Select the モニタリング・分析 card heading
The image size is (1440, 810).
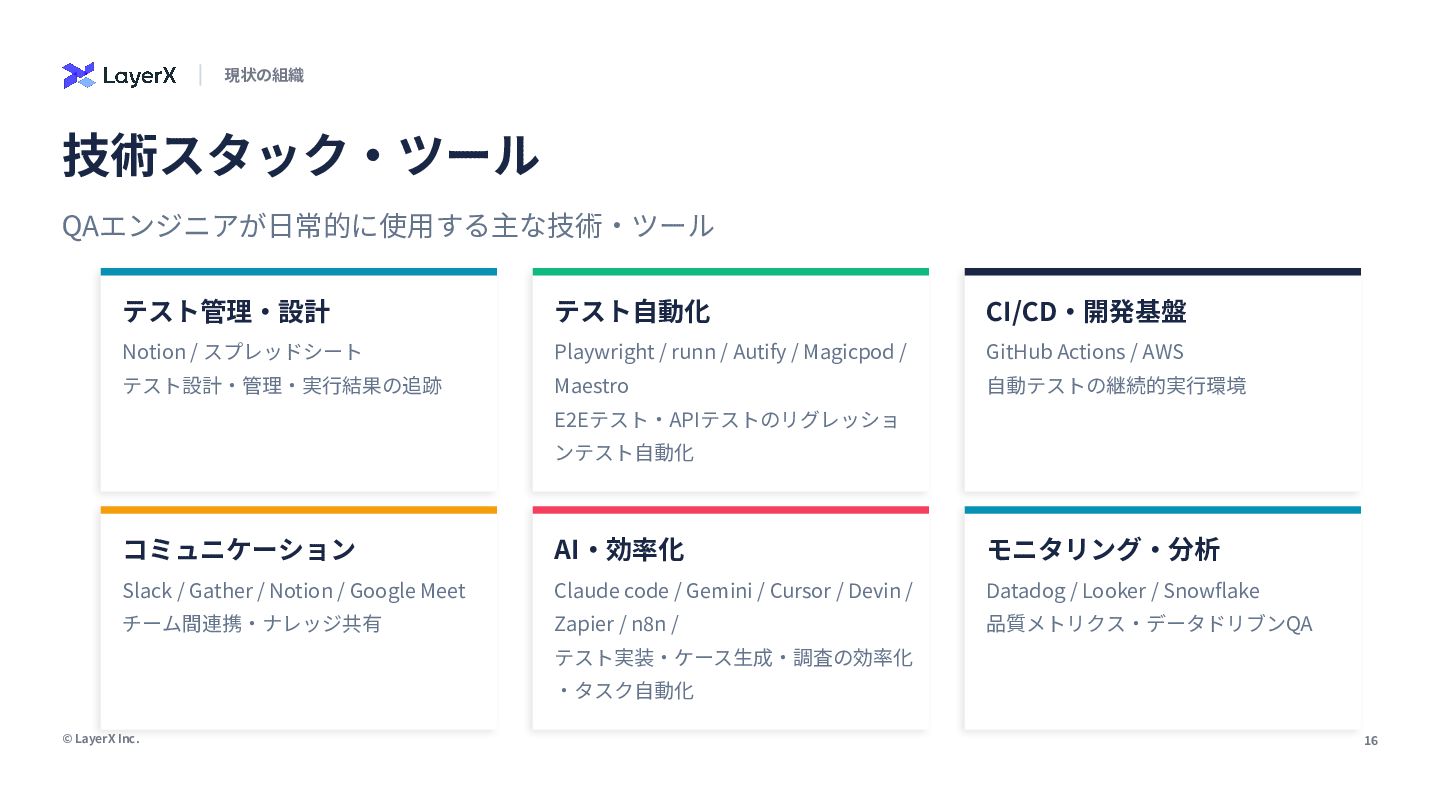[x=1103, y=549]
